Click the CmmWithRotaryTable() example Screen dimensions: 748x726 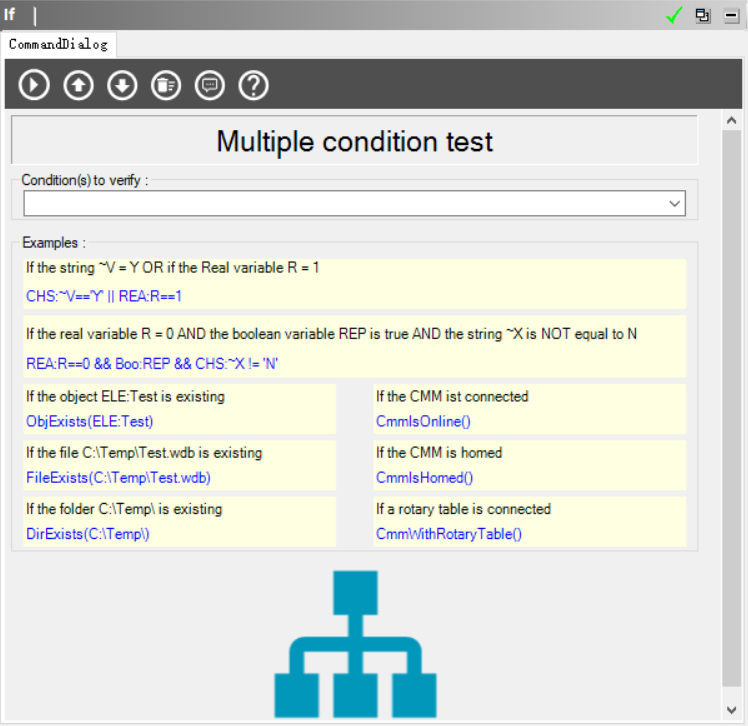pos(449,533)
